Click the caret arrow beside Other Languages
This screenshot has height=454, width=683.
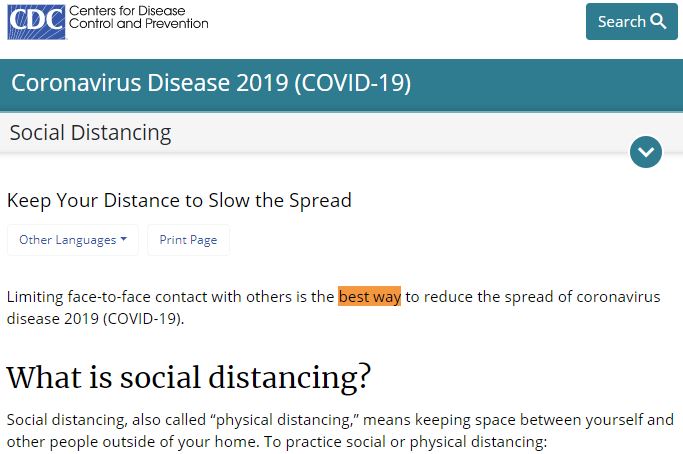click(x=124, y=239)
